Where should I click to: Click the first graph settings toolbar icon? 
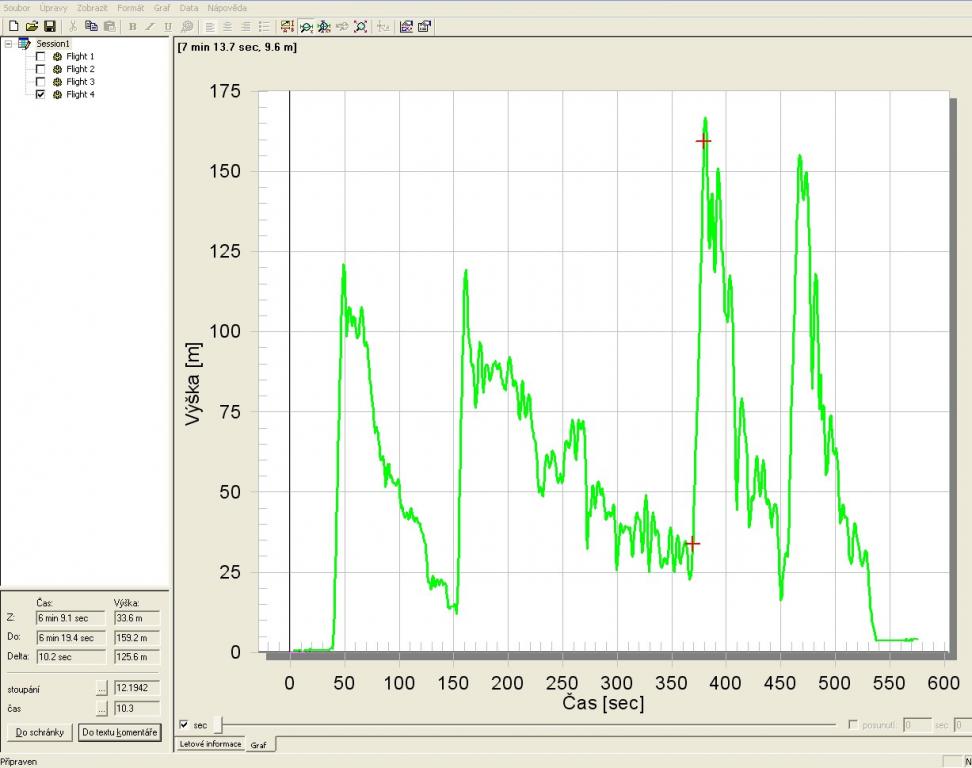point(287,26)
